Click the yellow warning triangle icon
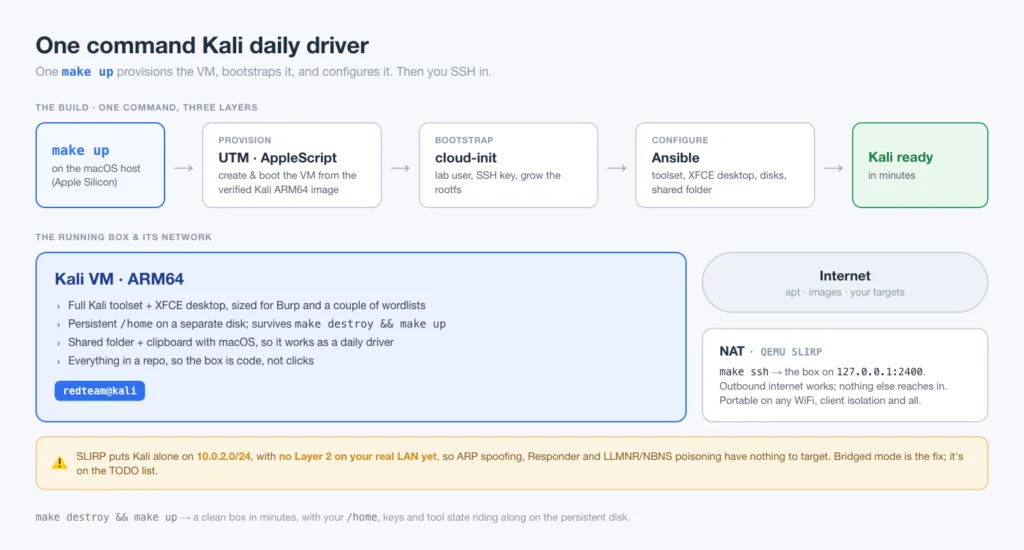The image size is (1024, 550). point(59,463)
